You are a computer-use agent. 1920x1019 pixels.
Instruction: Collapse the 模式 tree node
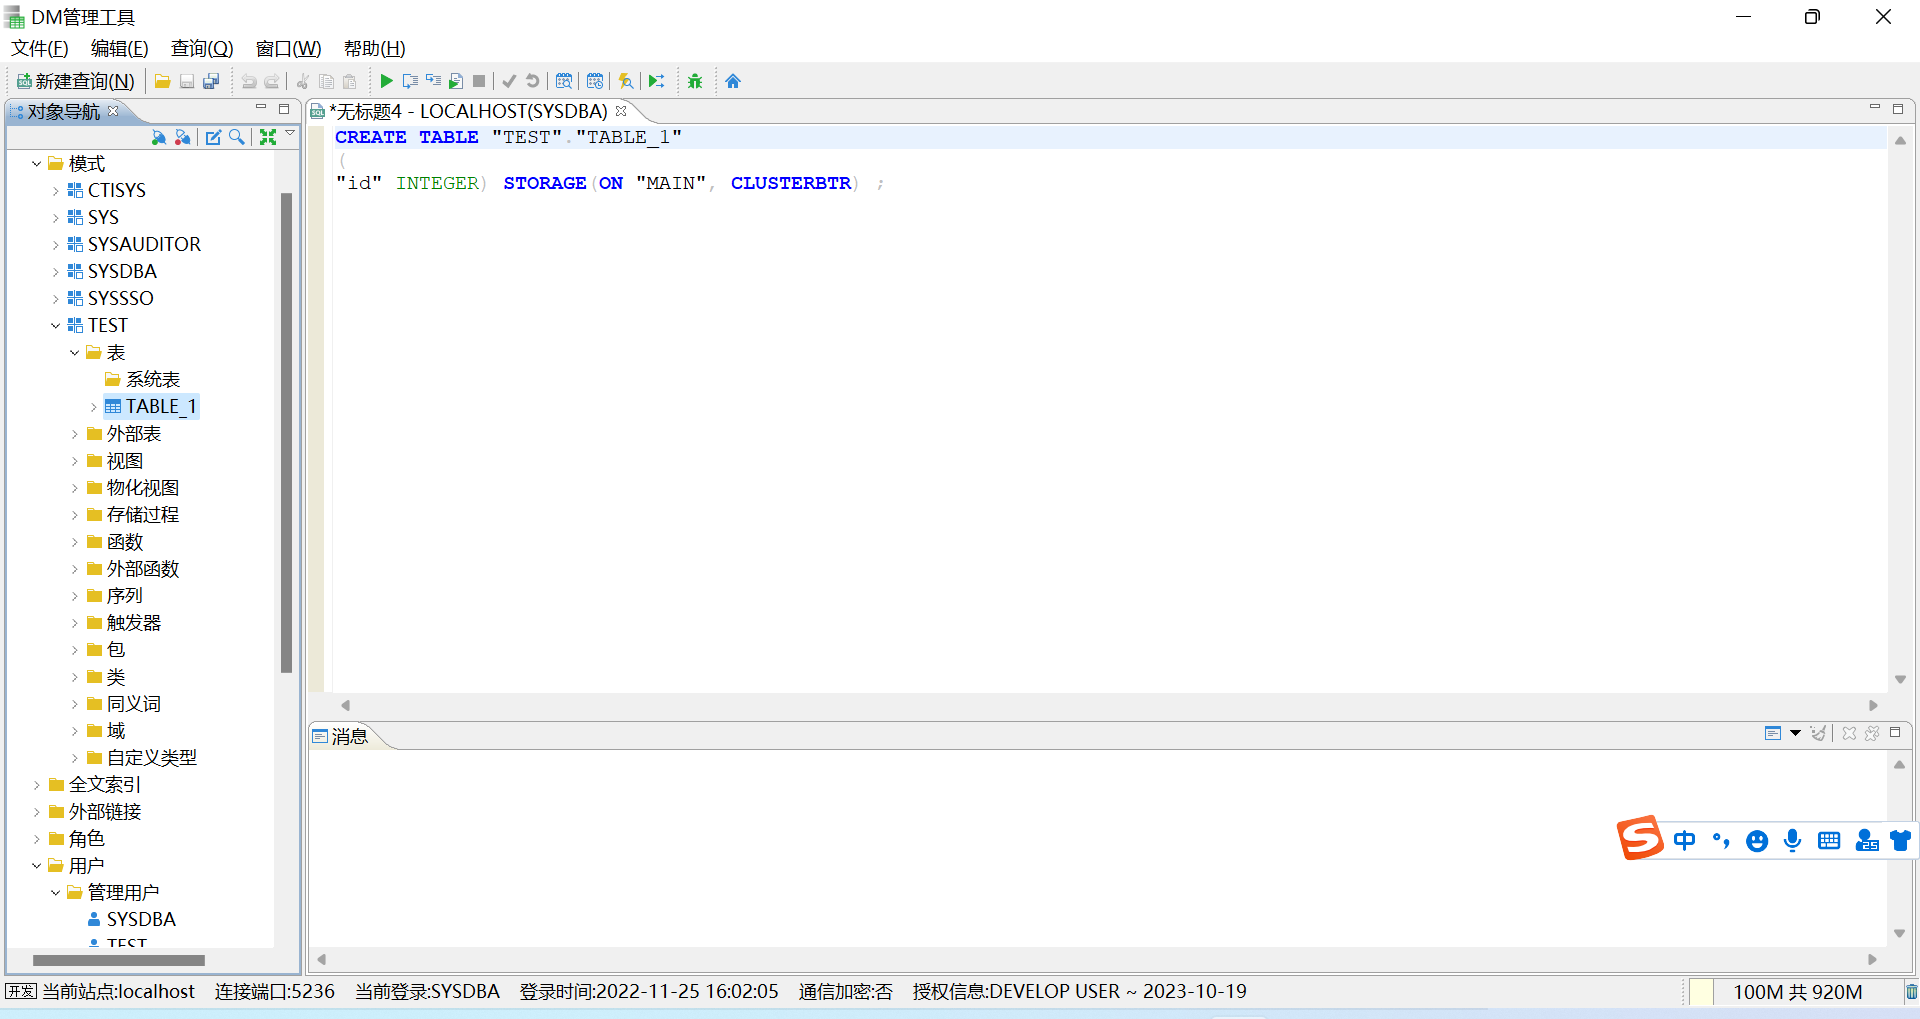(36, 164)
